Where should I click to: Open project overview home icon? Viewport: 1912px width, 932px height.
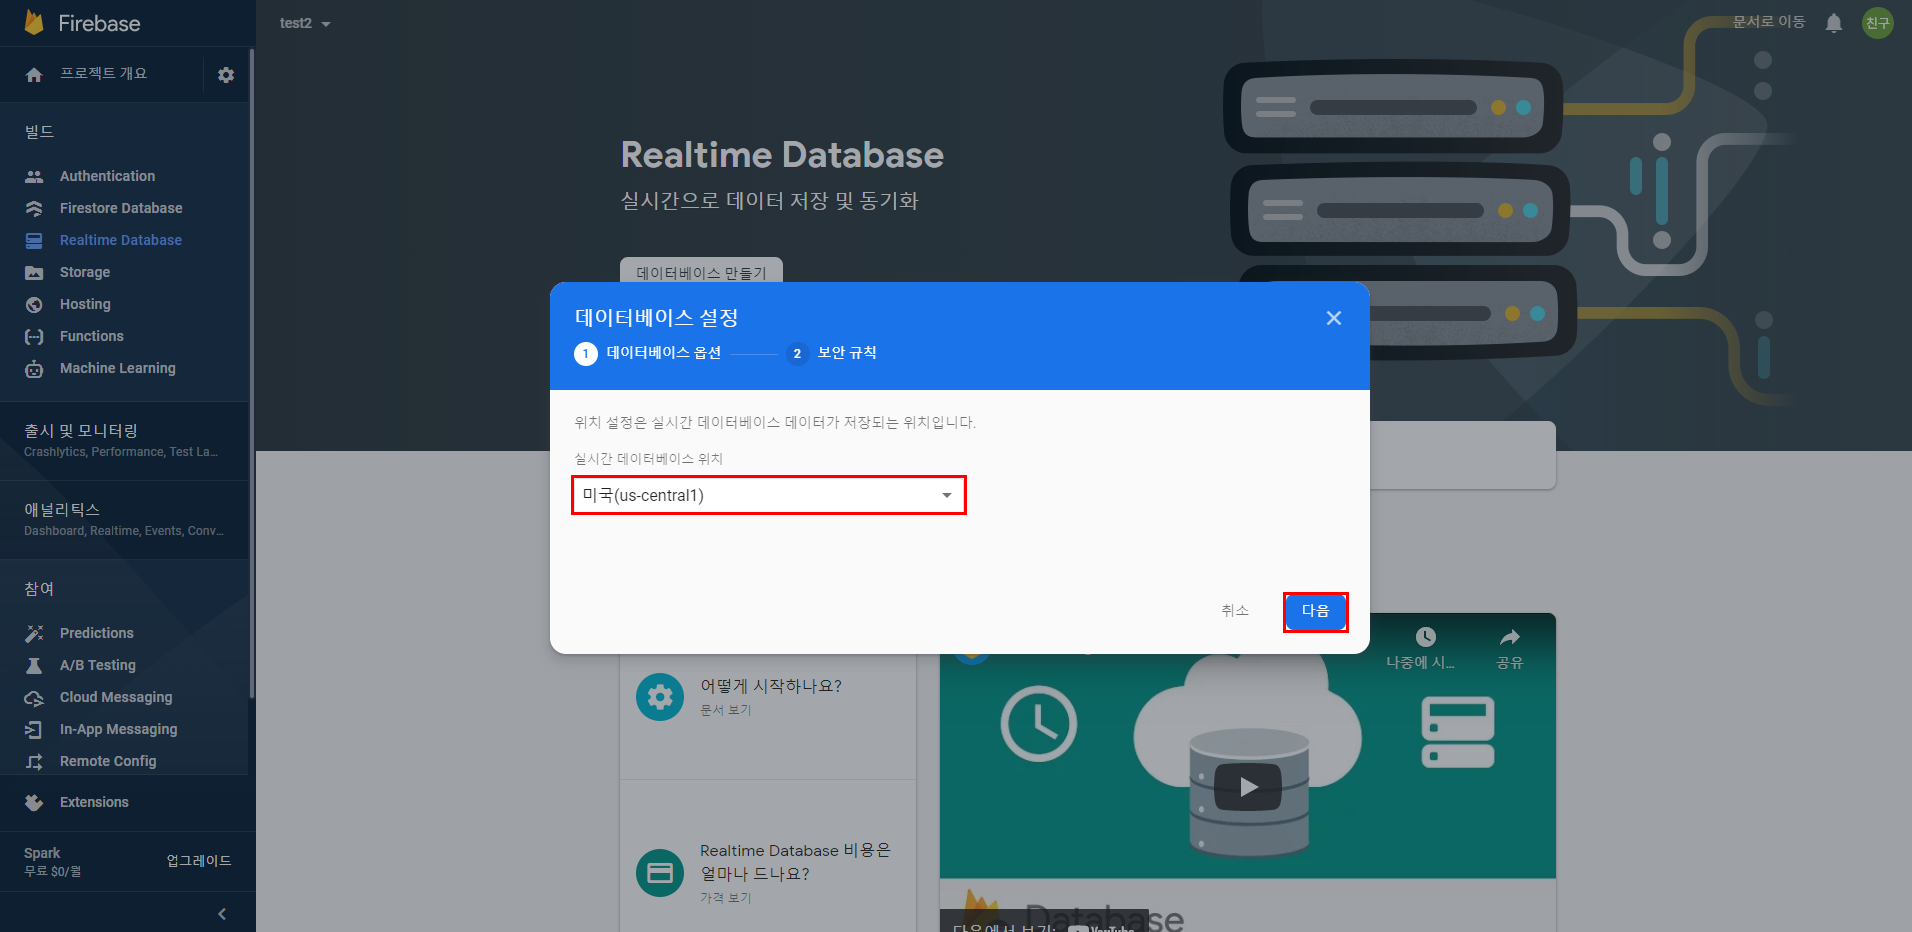34,75
